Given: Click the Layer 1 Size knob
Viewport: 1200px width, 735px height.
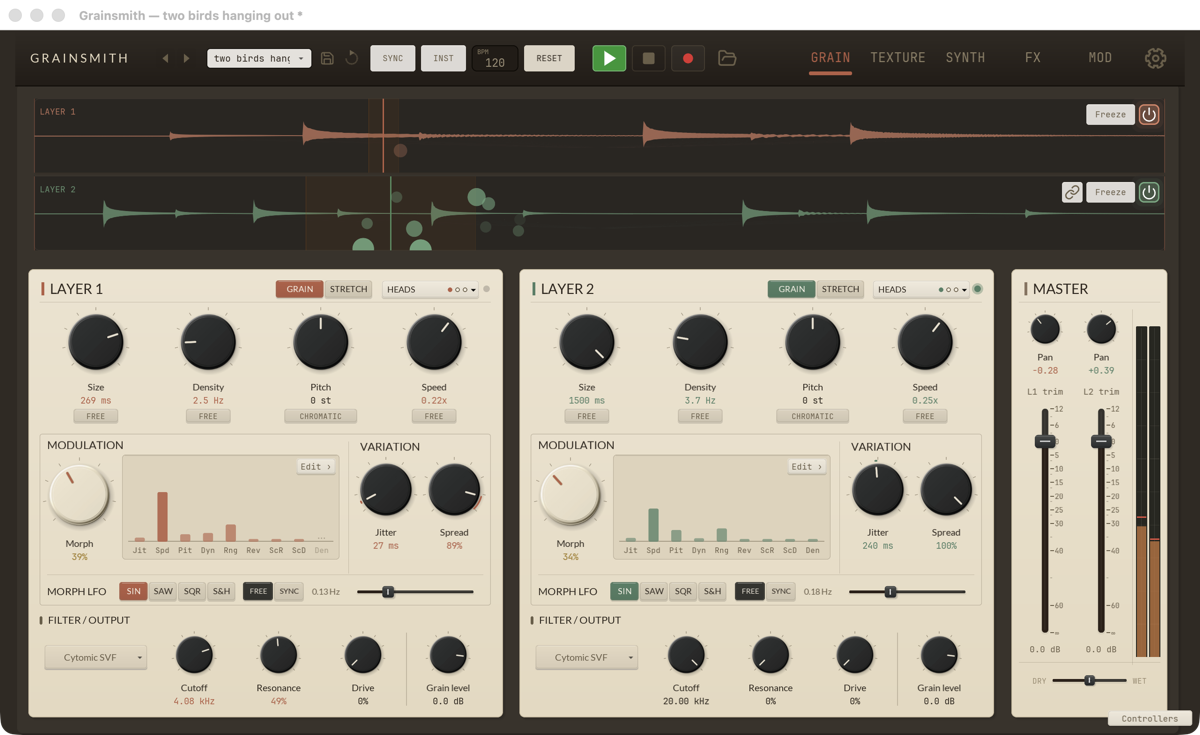Looking at the screenshot, I should (96, 342).
